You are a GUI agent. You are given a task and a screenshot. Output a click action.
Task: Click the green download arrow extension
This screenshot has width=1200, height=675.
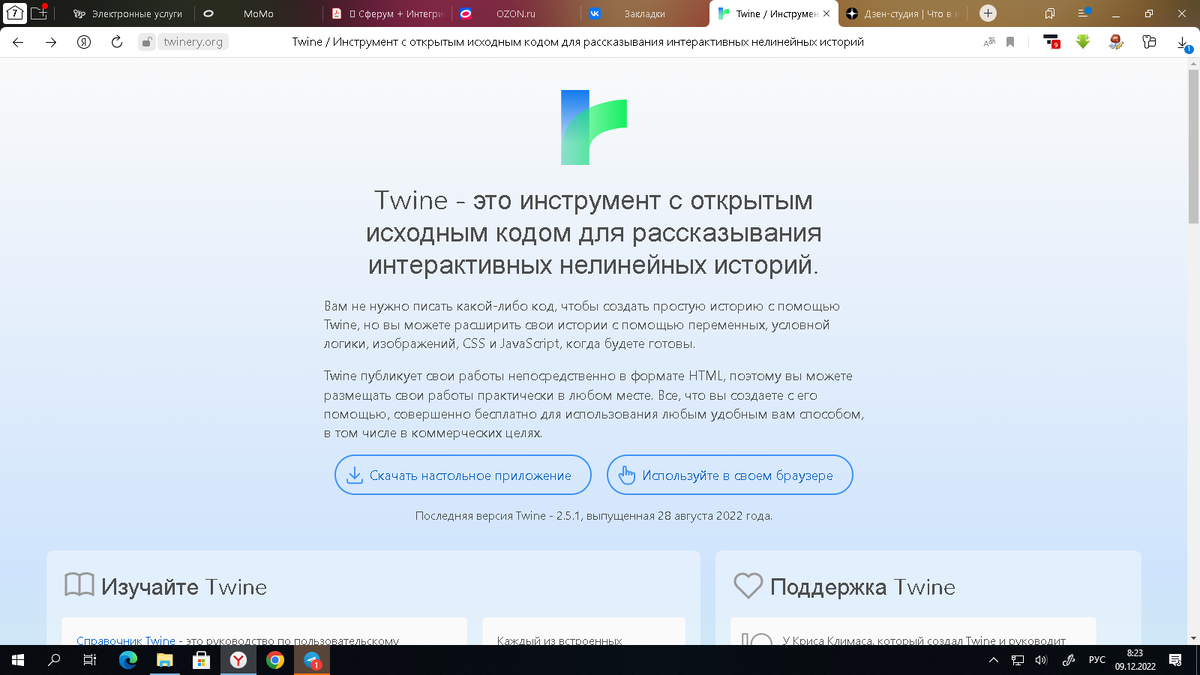click(x=1083, y=42)
